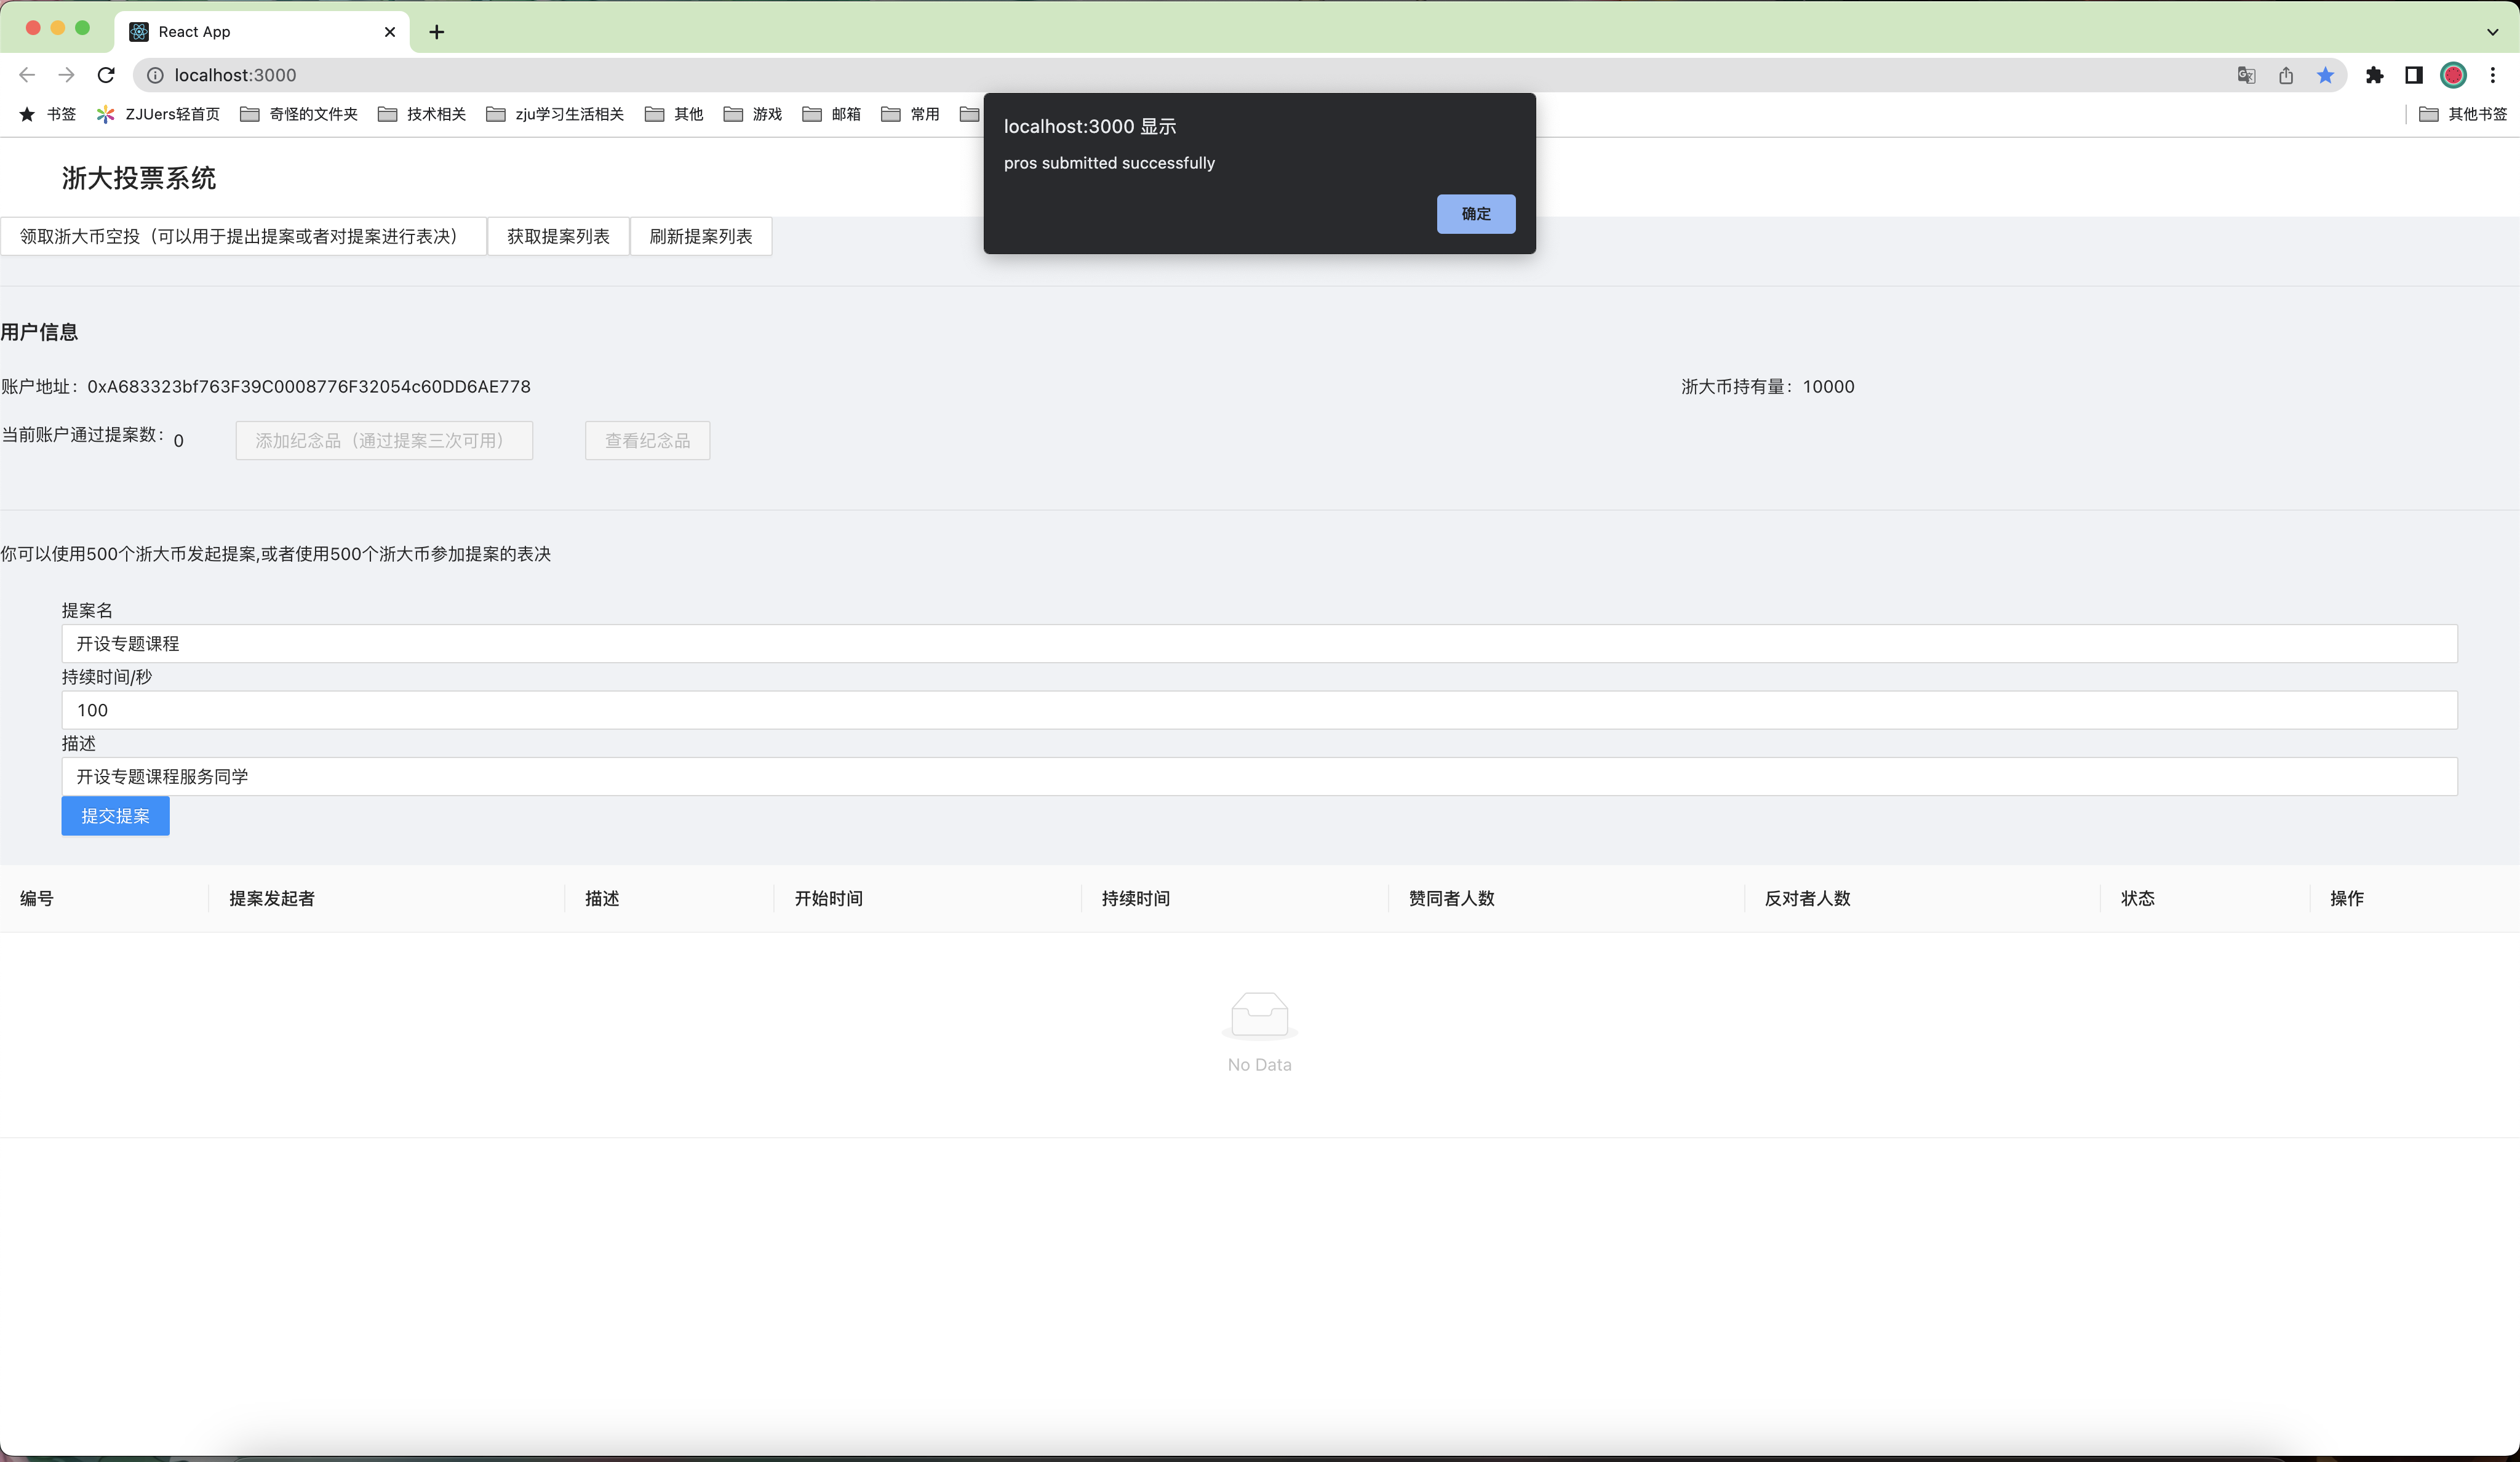Screen dimensions: 2520x1462
Task: Open the 游戏 bookmark folder
Action: pyautogui.click(x=753, y=114)
